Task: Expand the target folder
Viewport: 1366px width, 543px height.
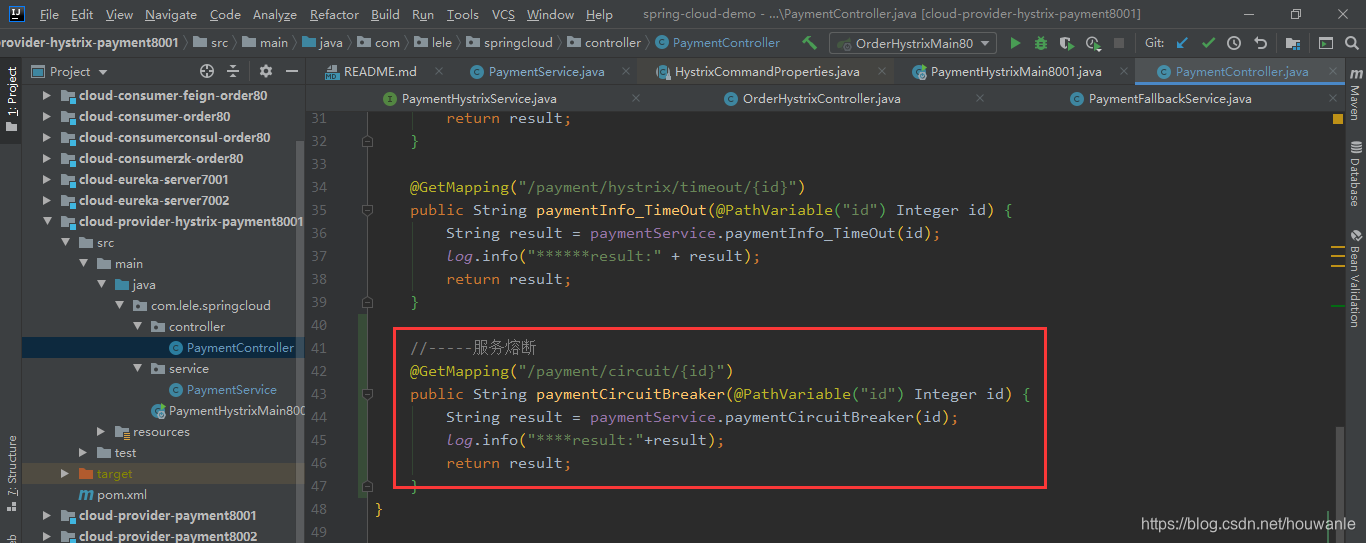Action: [65, 474]
